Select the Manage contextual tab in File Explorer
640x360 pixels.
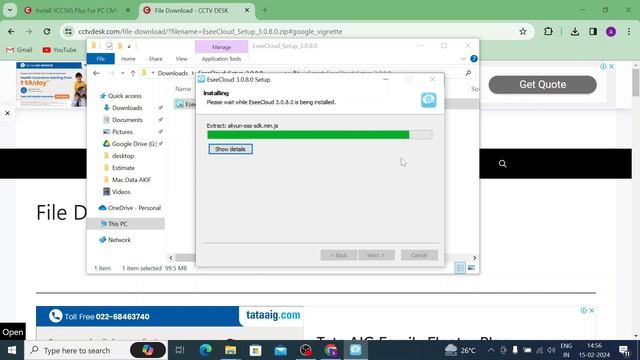(x=221, y=47)
